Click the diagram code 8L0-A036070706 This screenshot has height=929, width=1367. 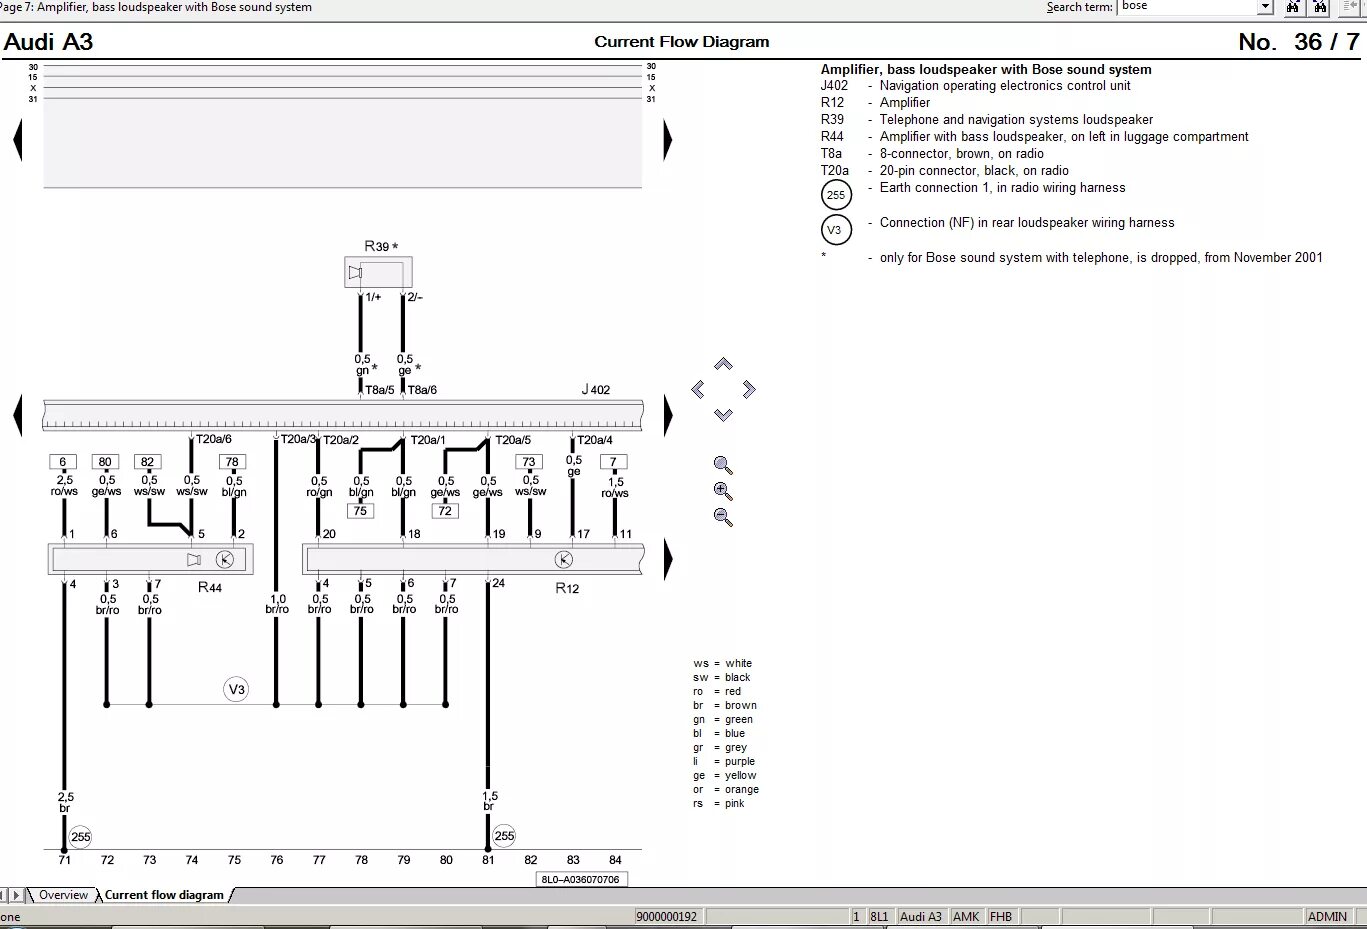point(581,880)
